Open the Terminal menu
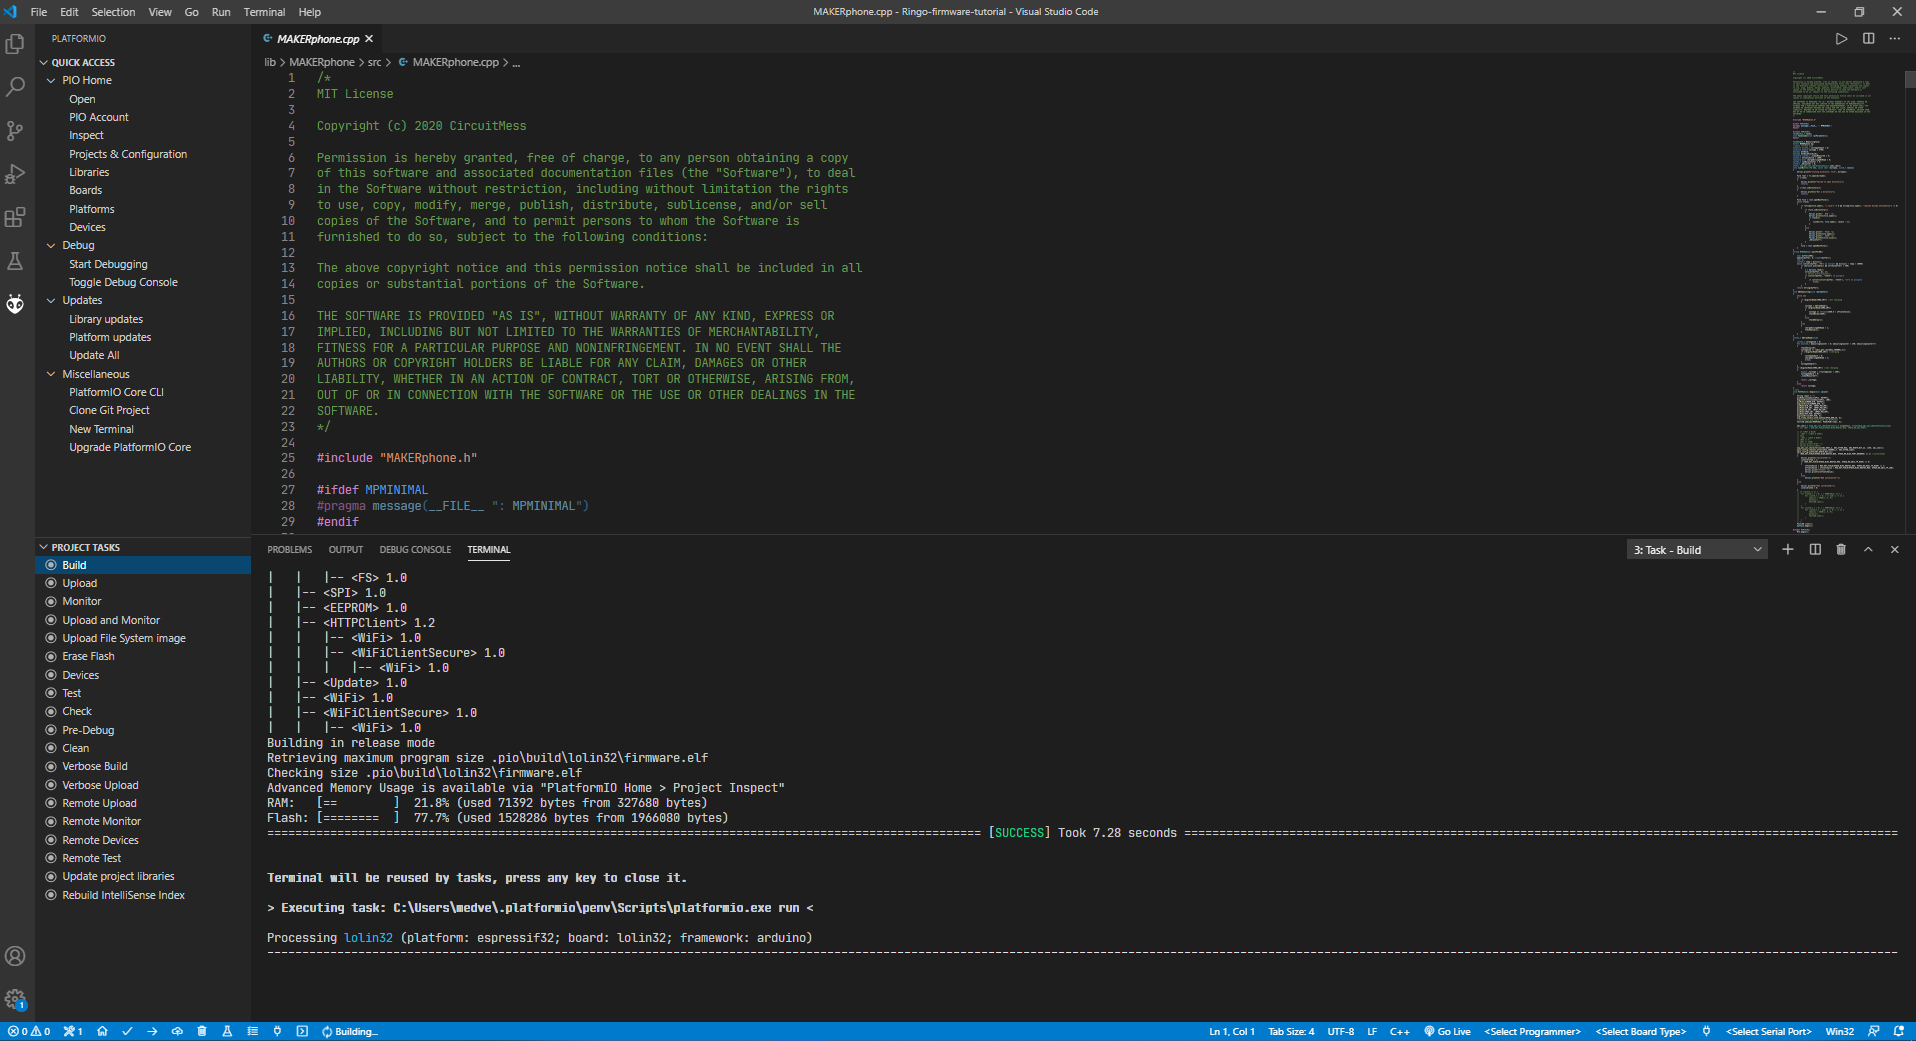The height and width of the screenshot is (1041, 1916). pos(264,12)
